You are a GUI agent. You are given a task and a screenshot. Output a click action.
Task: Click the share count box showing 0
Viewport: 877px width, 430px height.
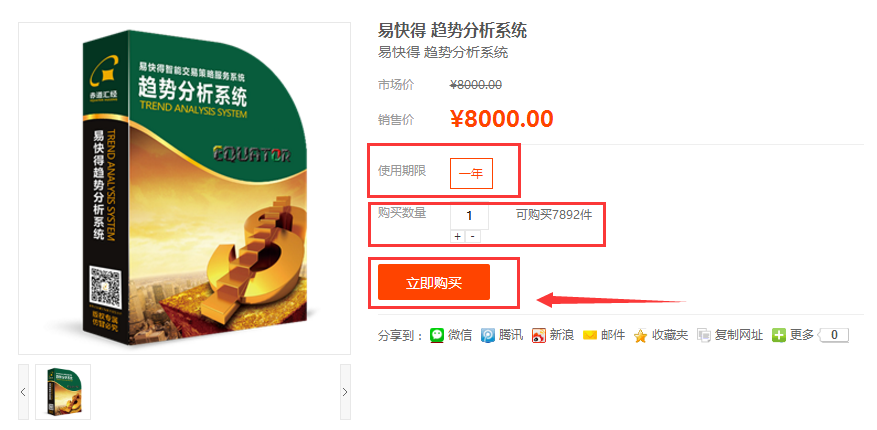point(834,335)
